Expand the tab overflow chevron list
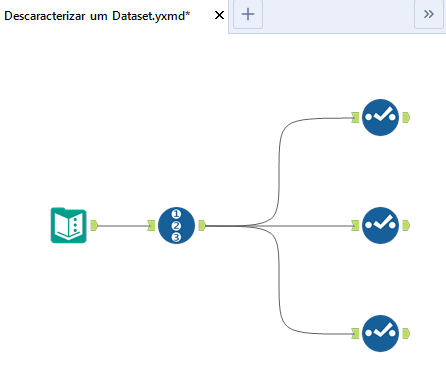The width and height of the screenshot is (446, 374). click(x=429, y=14)
